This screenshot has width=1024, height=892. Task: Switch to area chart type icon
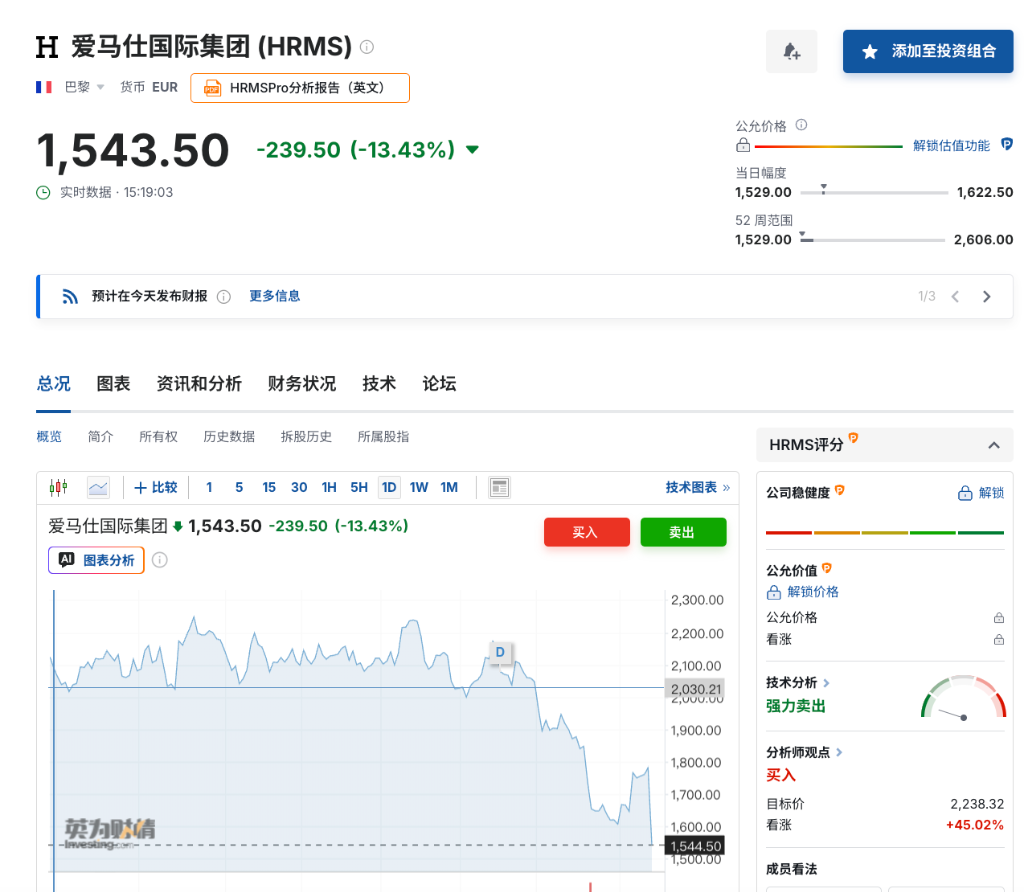(x=98, y=488)
